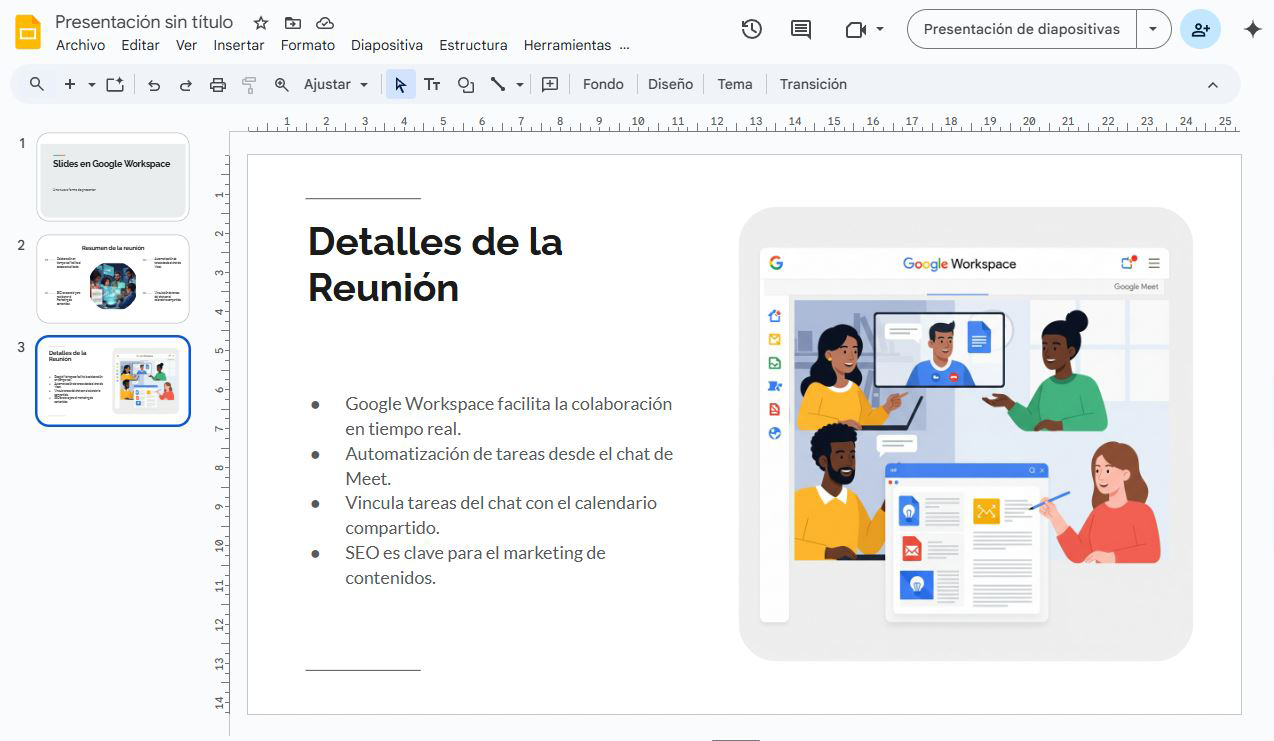Click the heading Detalles de la Reunión
The height and width of the screenshot is (741, 1274).
coord(435,264)
